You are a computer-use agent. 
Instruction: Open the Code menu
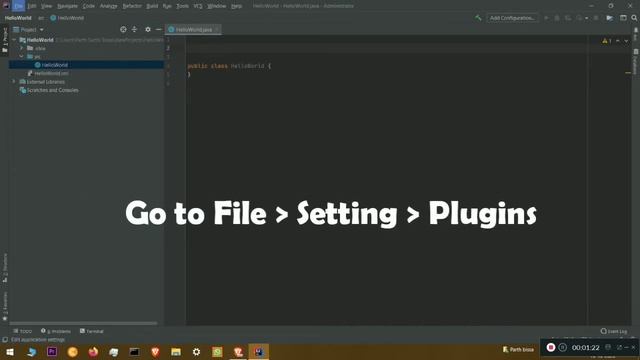tap(89, 6)
